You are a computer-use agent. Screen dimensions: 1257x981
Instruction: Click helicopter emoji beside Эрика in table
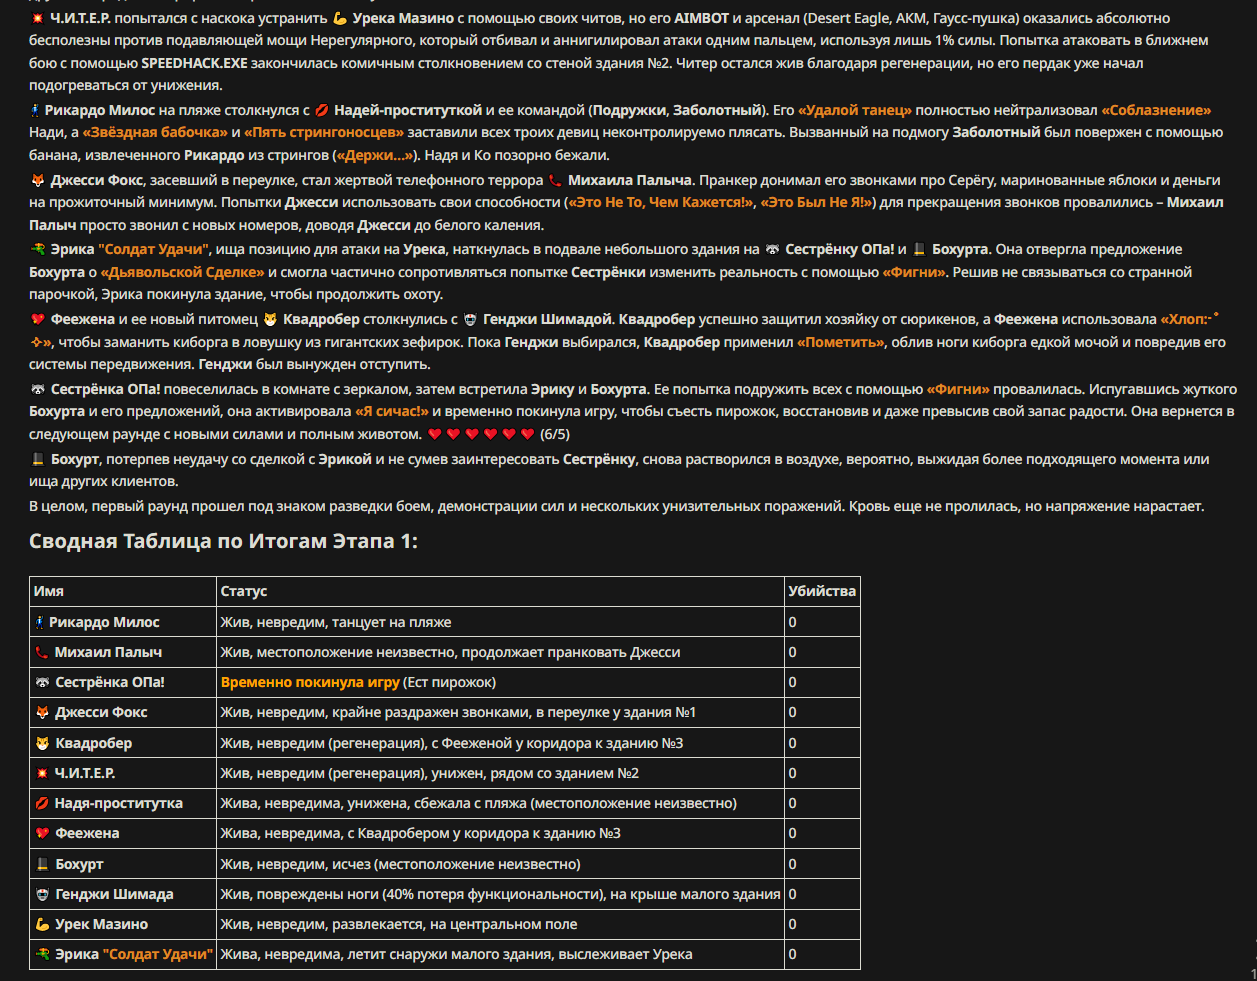coord(42,954)
